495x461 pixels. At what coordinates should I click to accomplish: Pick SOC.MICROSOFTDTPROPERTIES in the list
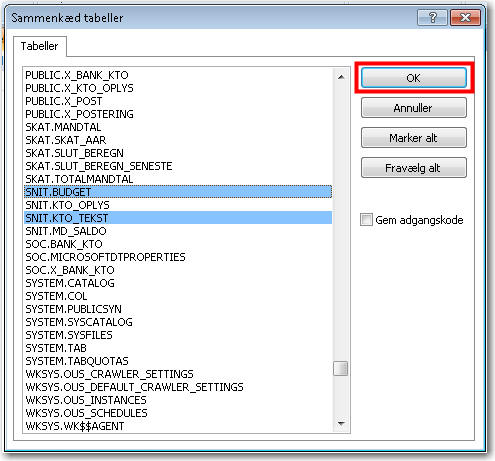point(178,257)
